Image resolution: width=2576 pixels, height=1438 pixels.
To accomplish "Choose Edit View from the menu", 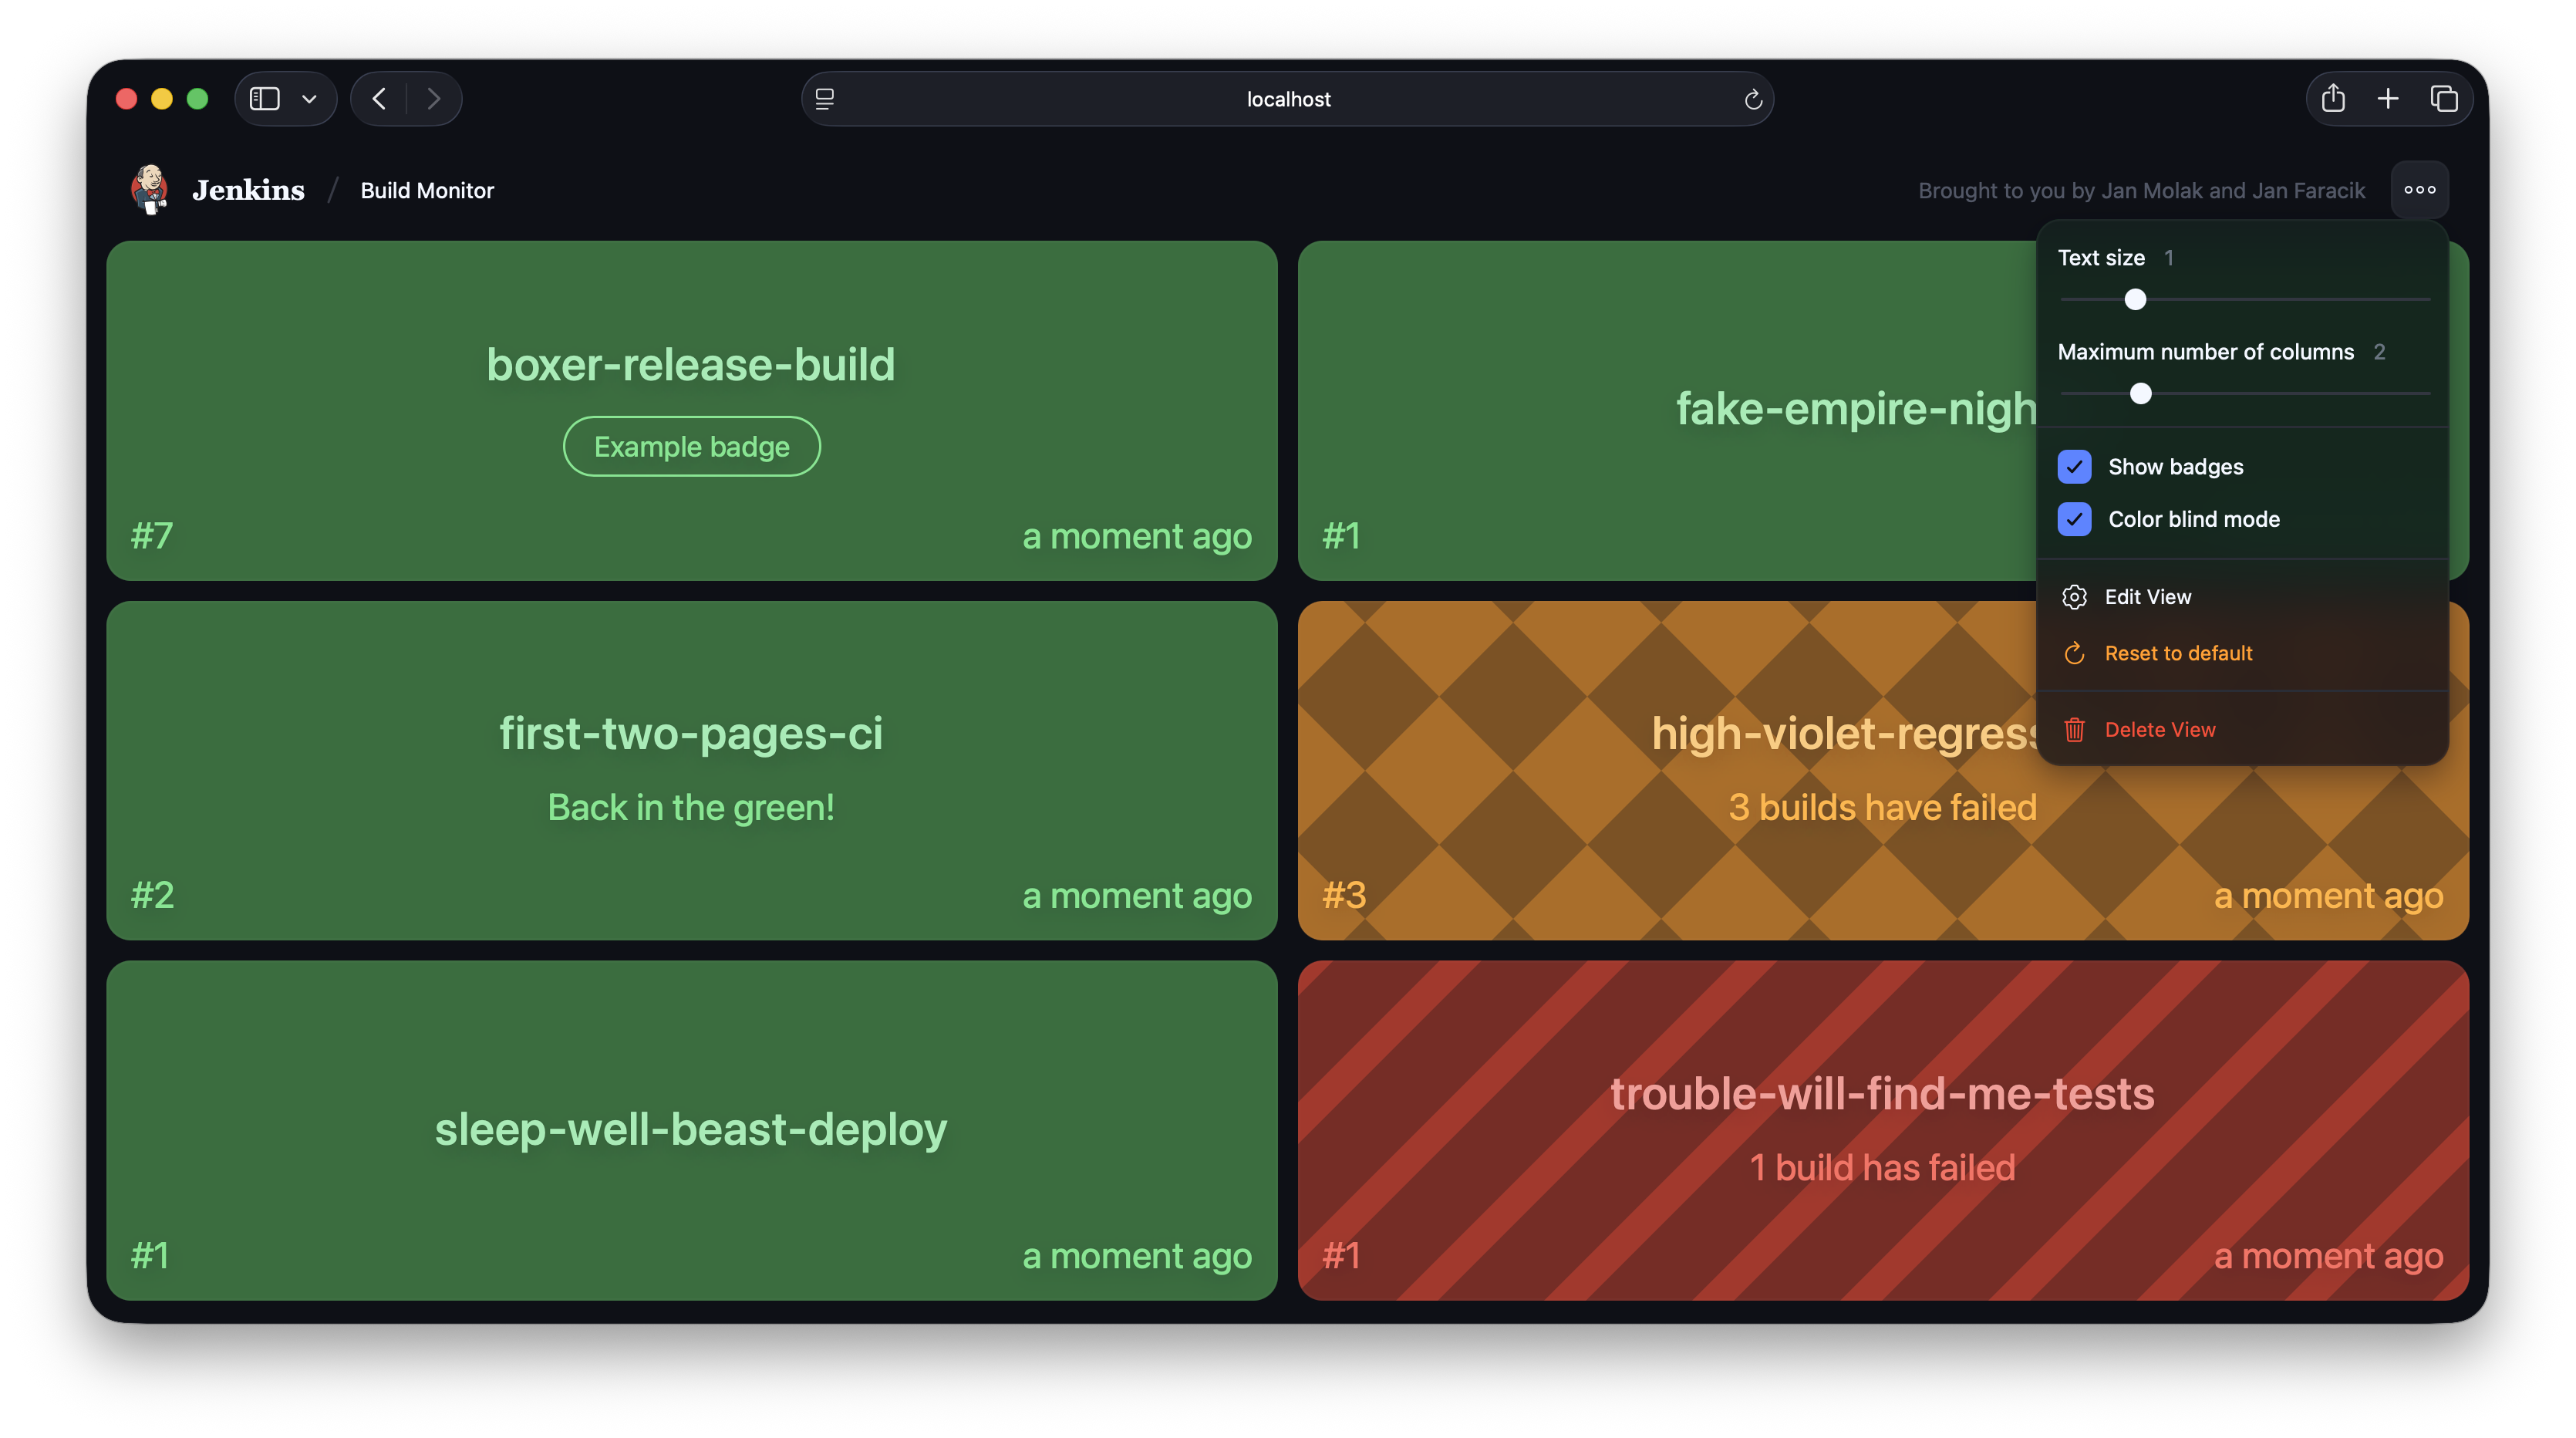I will 2147,597.
